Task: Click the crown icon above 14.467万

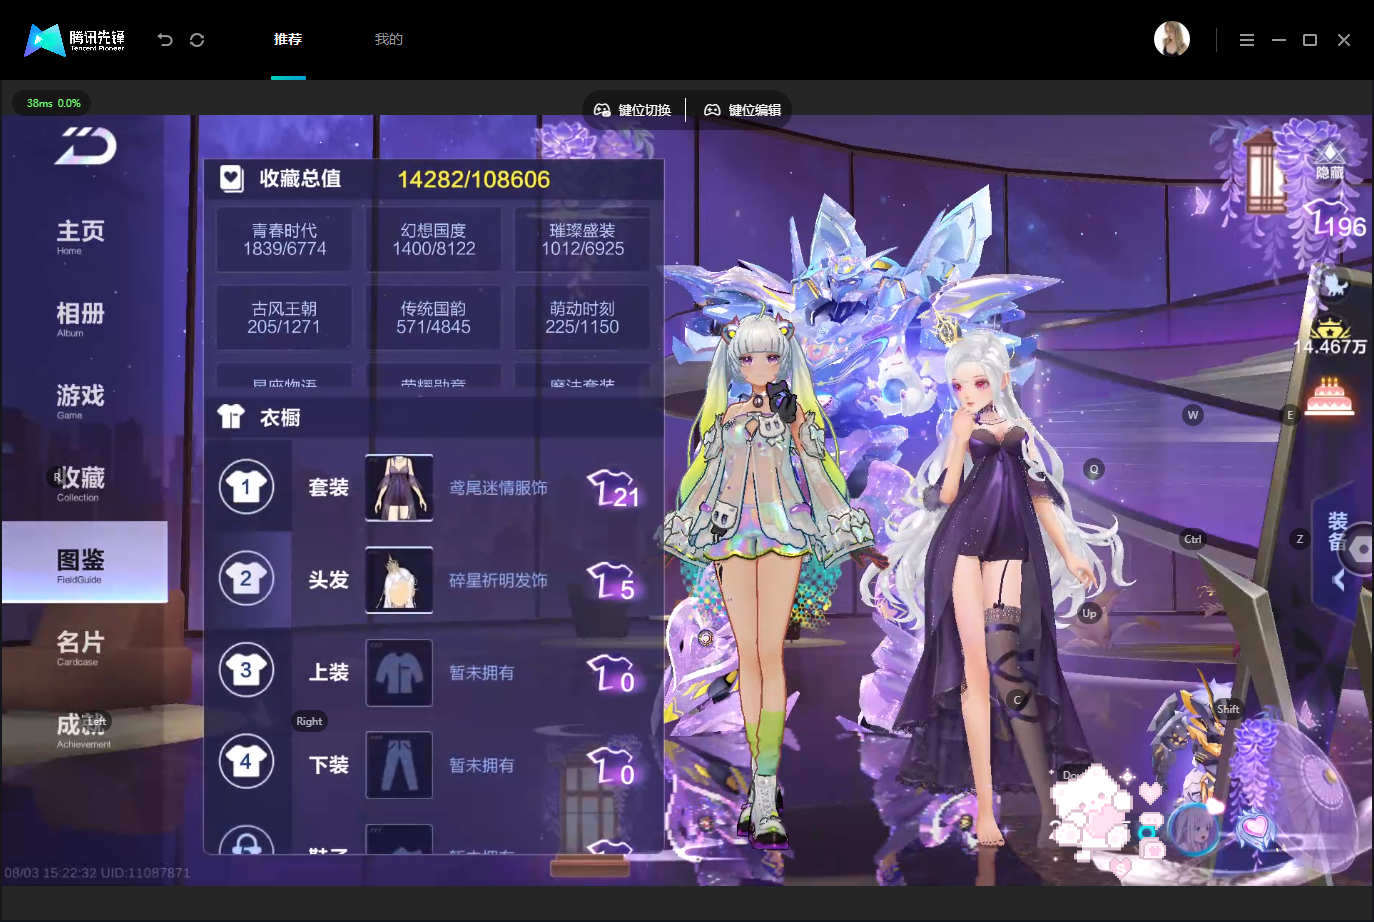Action: click(x=1331, y=328)
